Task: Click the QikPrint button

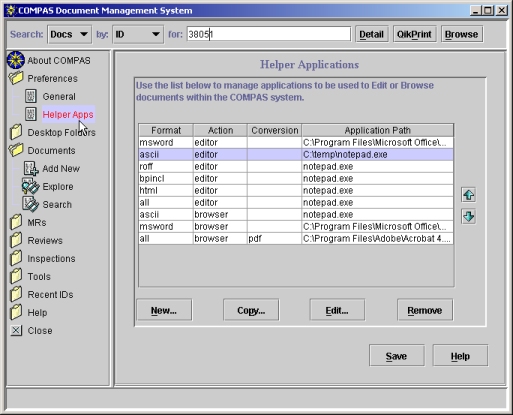Action: (414, 34)
